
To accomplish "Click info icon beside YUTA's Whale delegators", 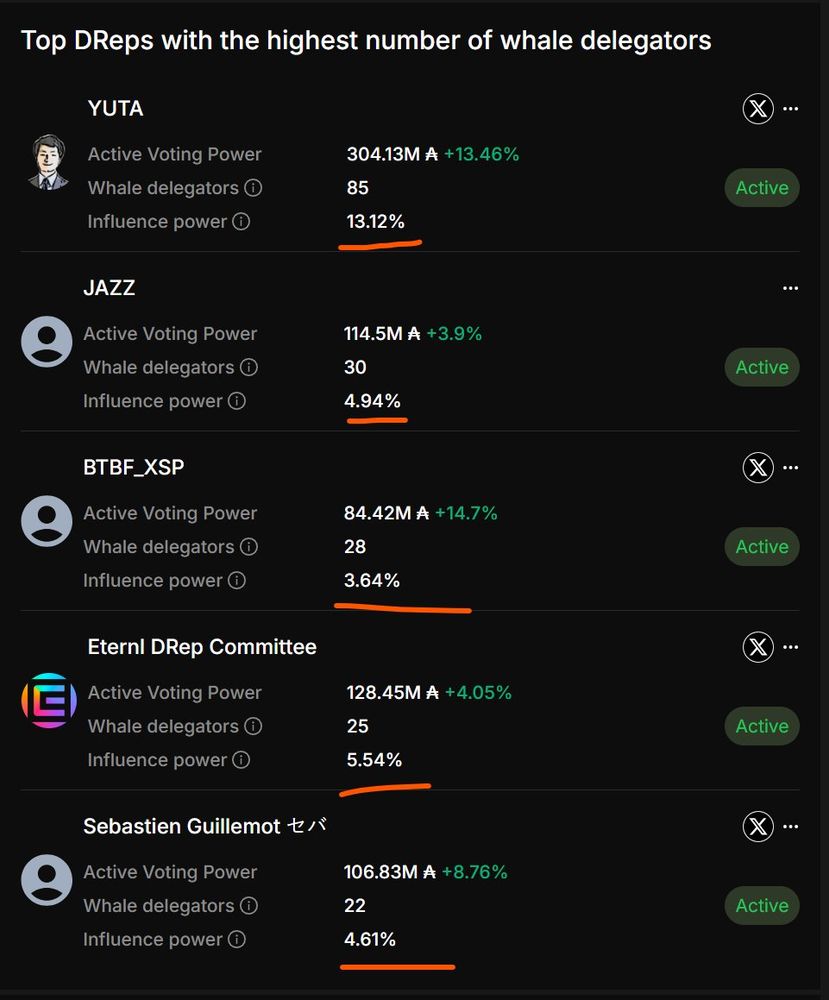I will 254,188.
